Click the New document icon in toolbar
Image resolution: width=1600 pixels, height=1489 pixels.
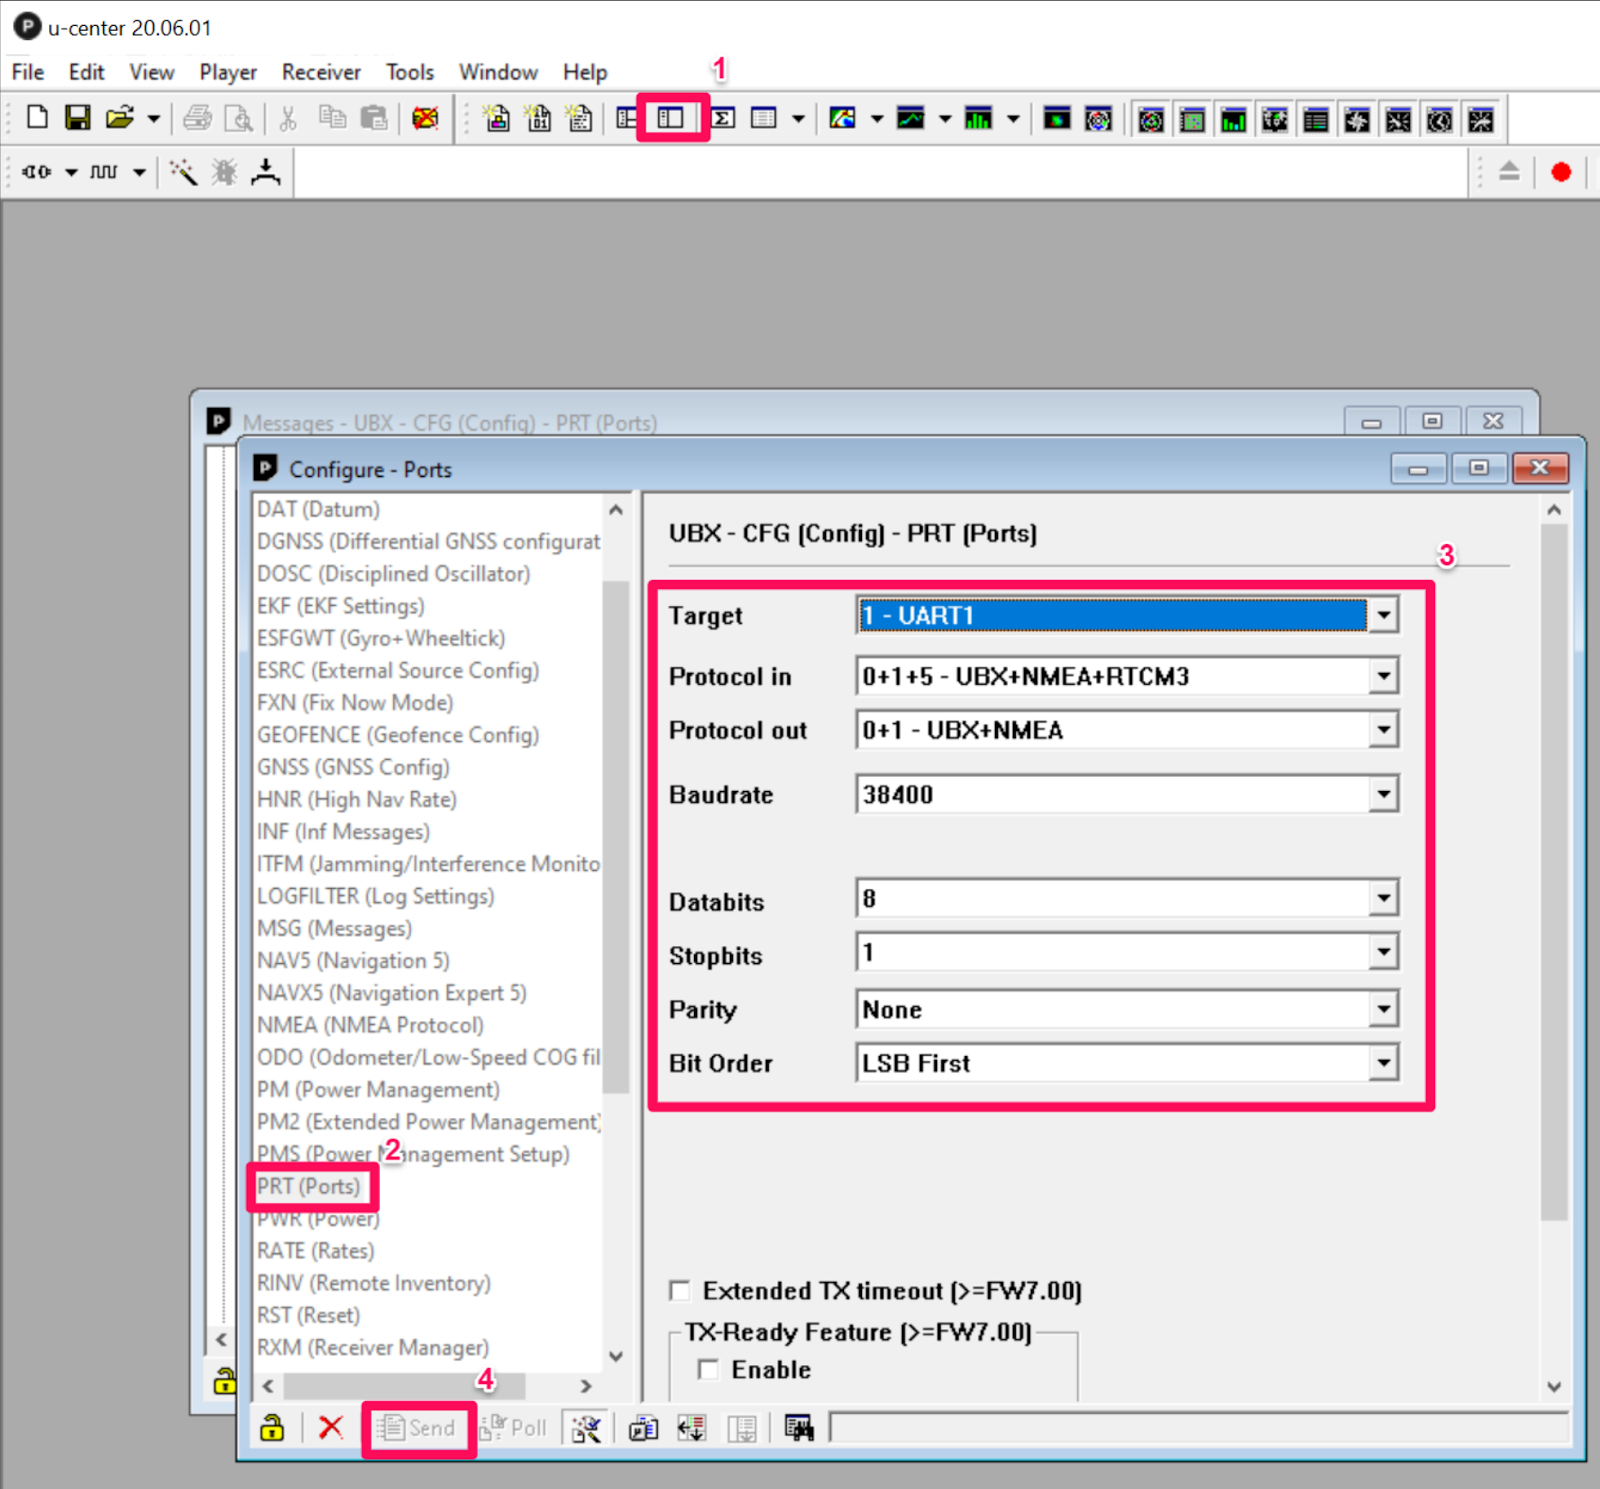click(37, 118)
